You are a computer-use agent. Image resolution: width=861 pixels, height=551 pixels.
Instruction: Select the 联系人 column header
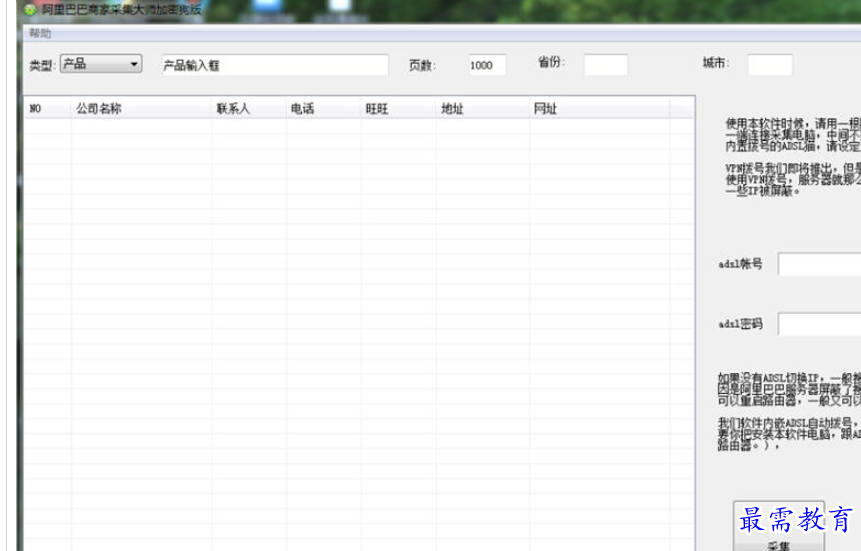[249, 108]
